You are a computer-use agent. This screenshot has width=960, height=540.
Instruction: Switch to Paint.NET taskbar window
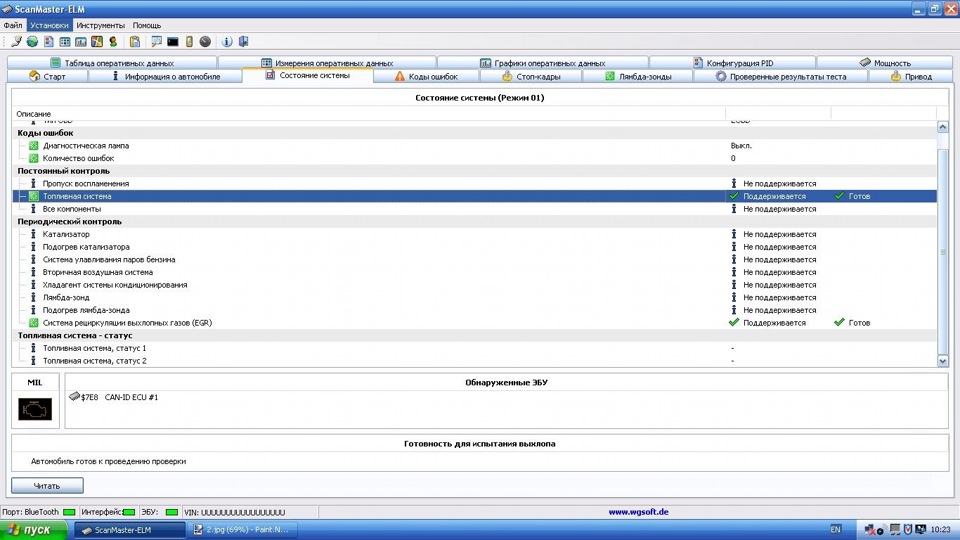point(242,530)
